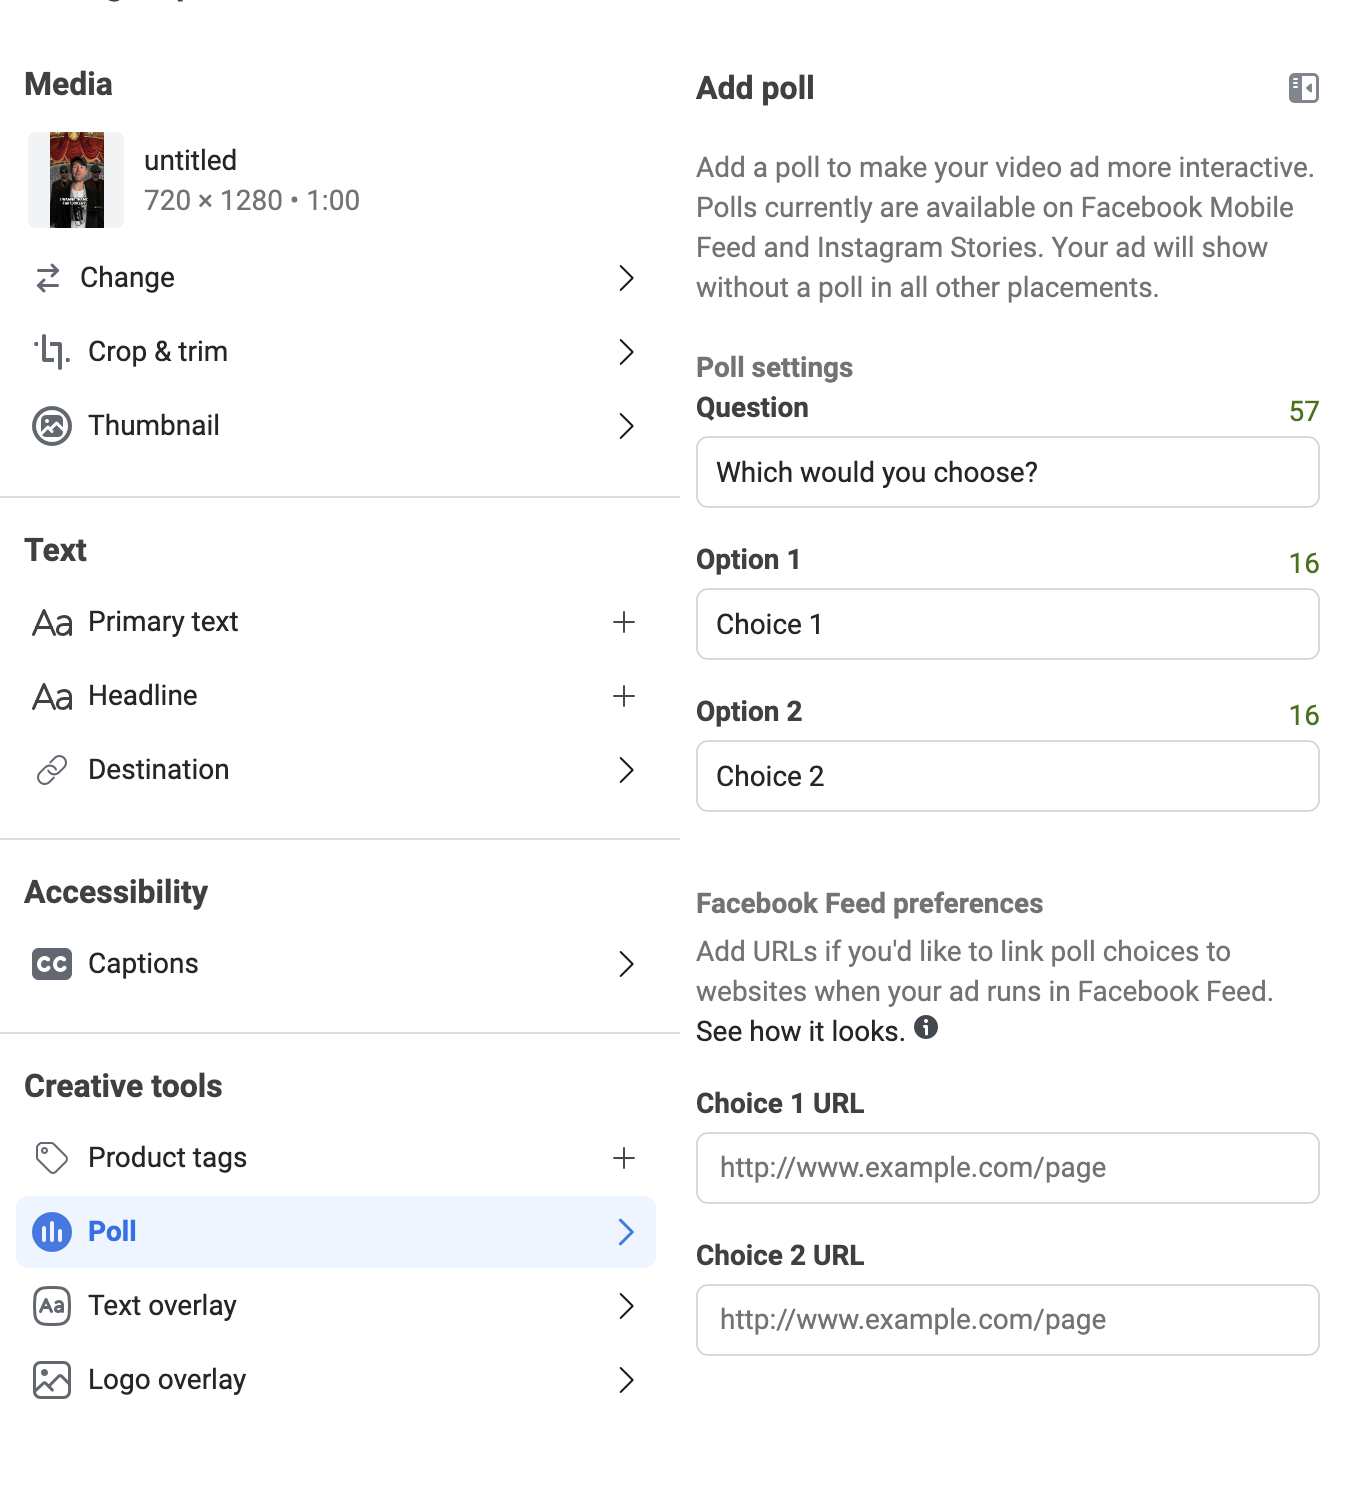1364x1494 pixels.
Task: Click the Logo overlay image icon
Action: pos(52,1380)
